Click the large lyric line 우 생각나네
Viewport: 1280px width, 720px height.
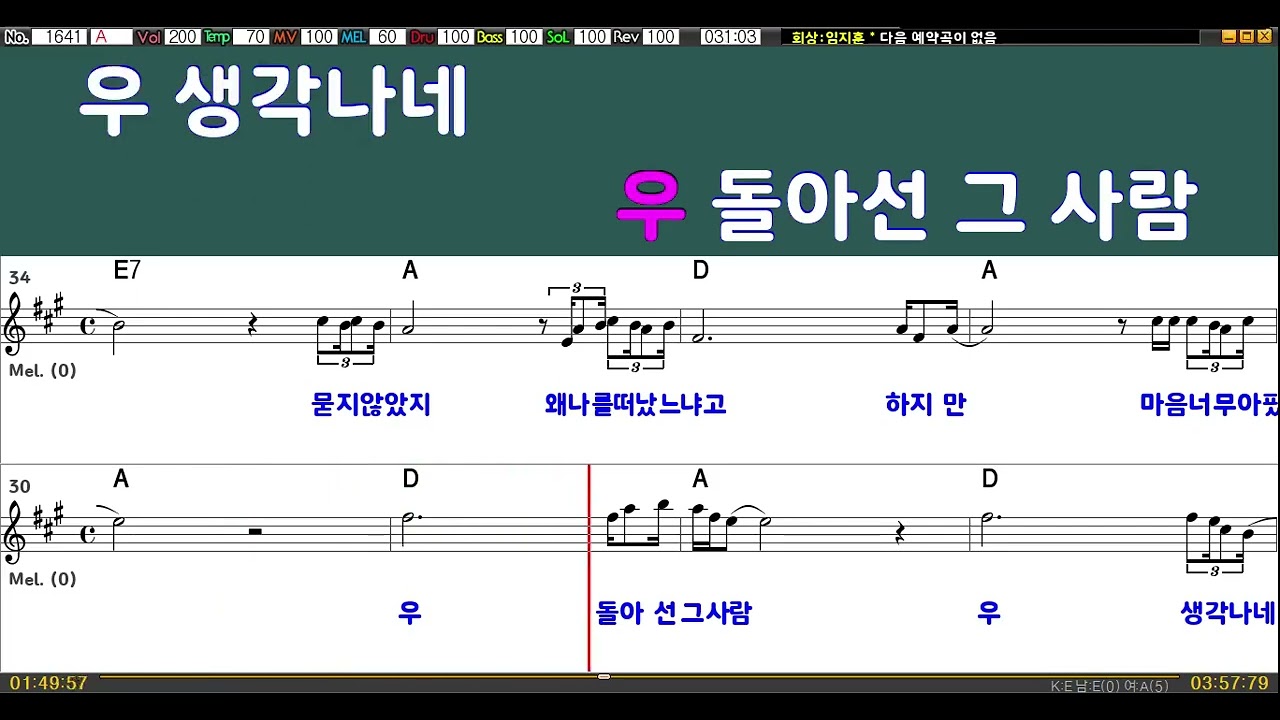pos(273,104)
